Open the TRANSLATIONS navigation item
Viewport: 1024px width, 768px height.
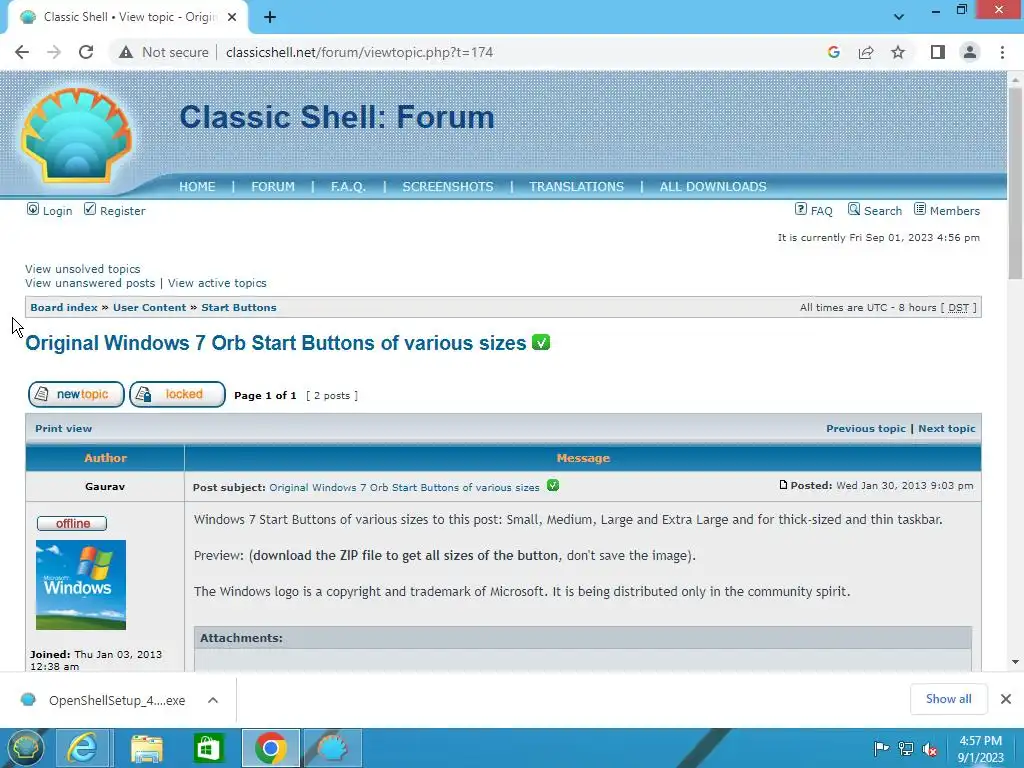pyautogui.click(x=577, y=187)
